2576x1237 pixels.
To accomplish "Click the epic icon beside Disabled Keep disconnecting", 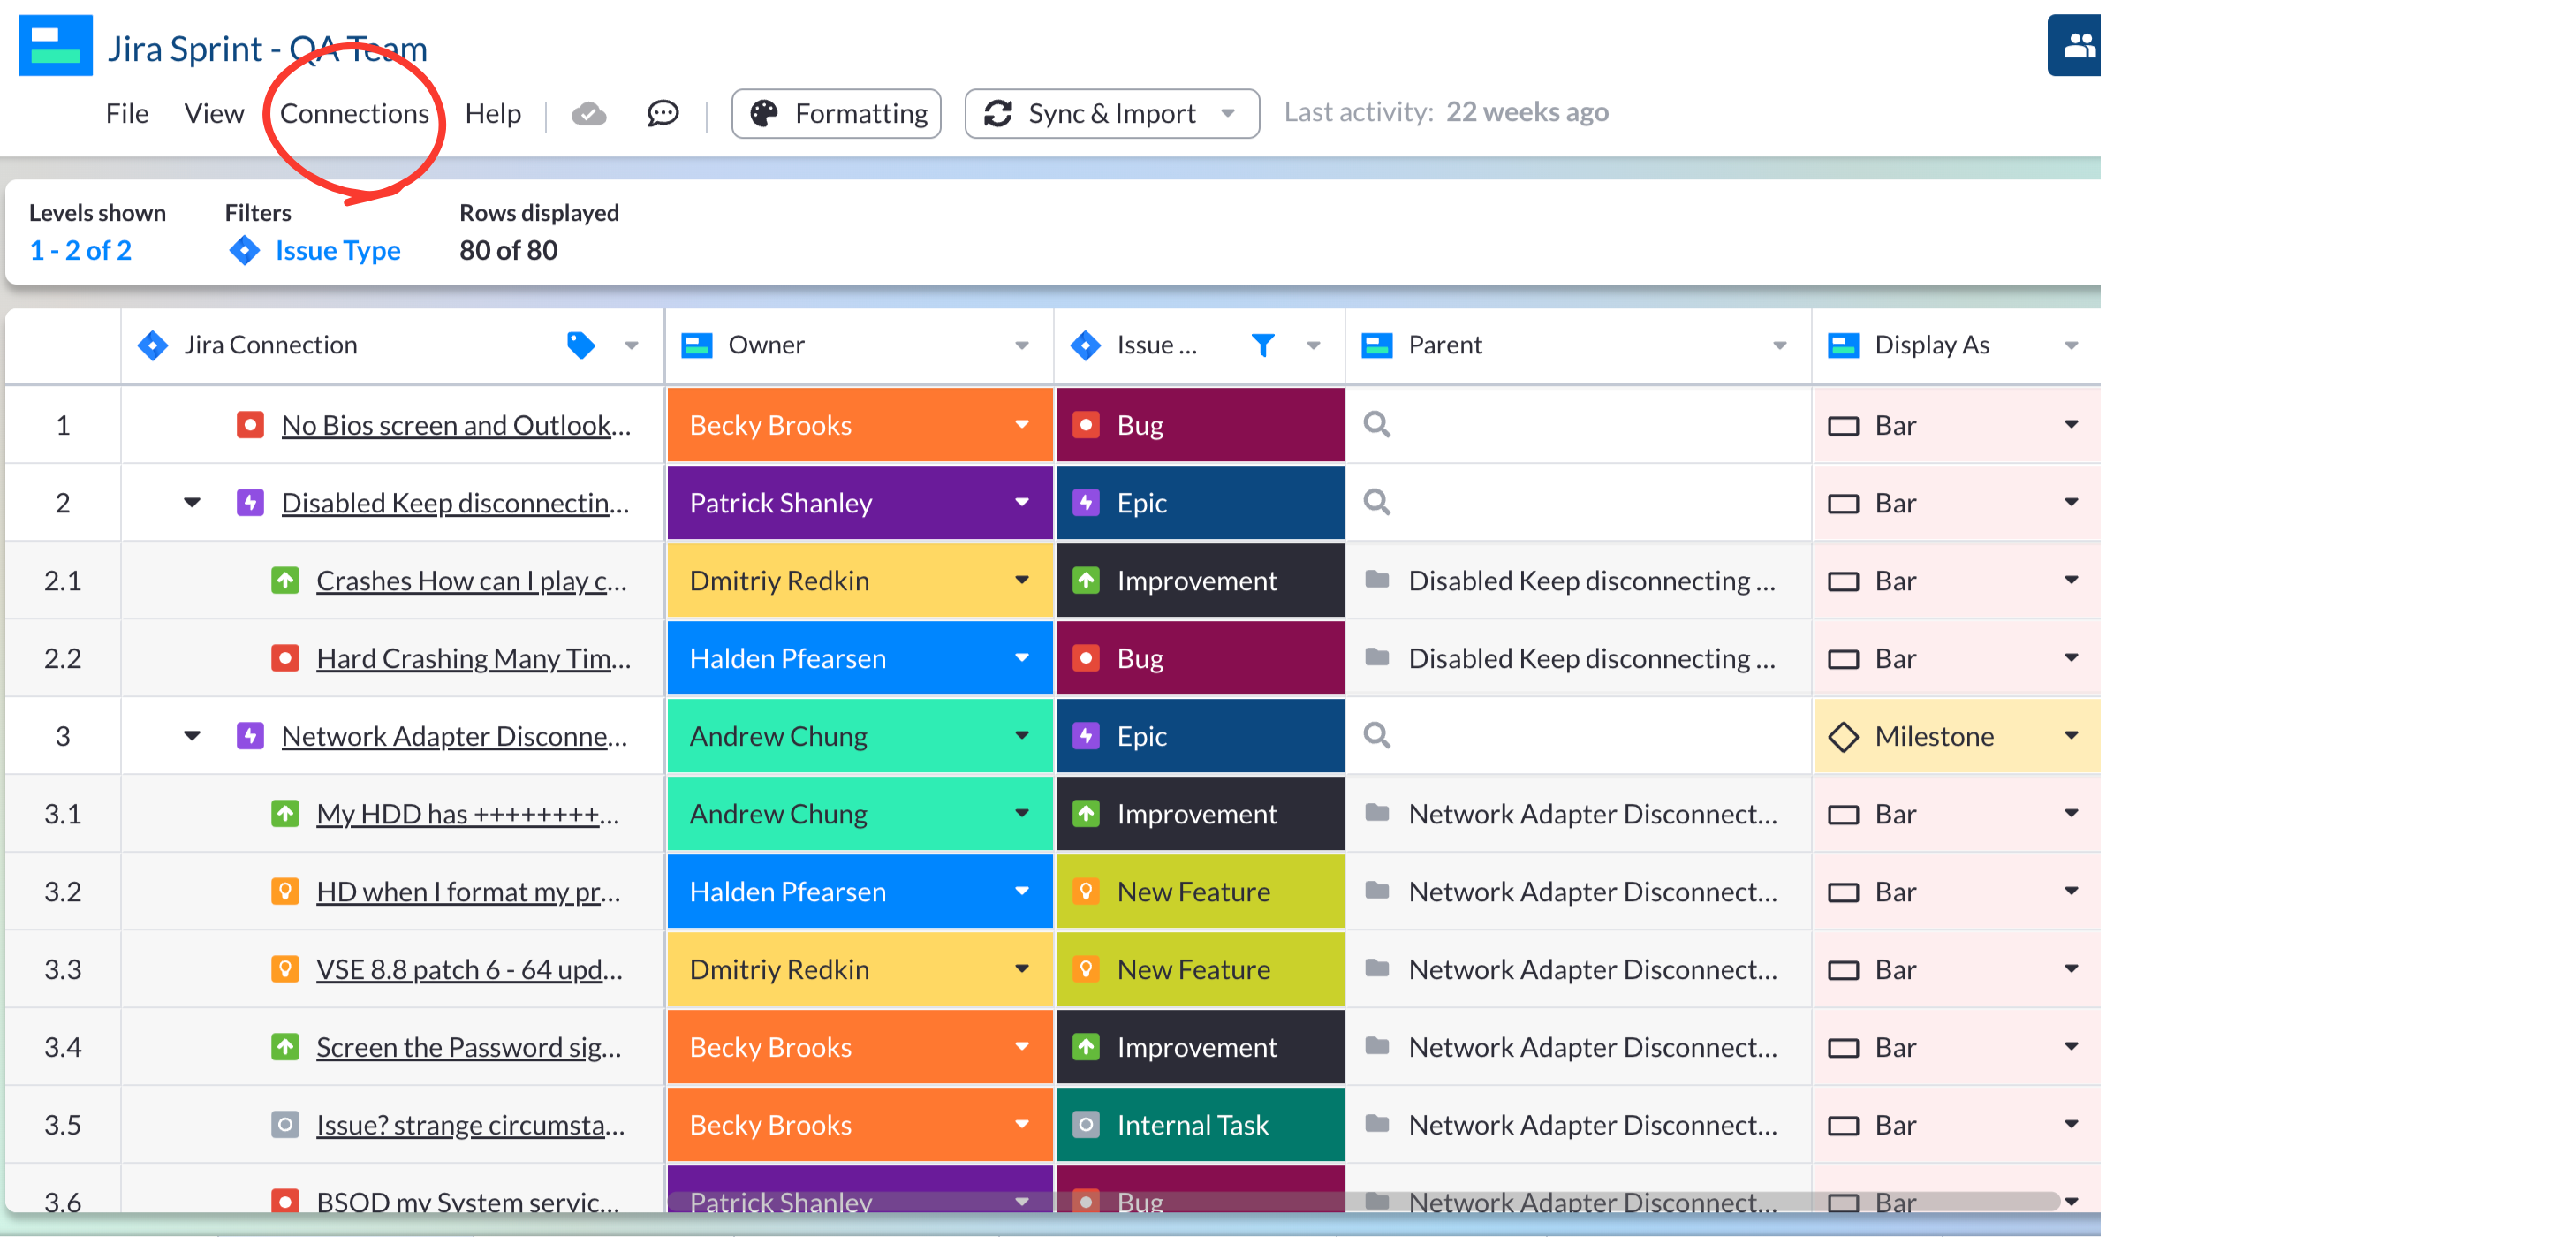I will pos(250,502).
